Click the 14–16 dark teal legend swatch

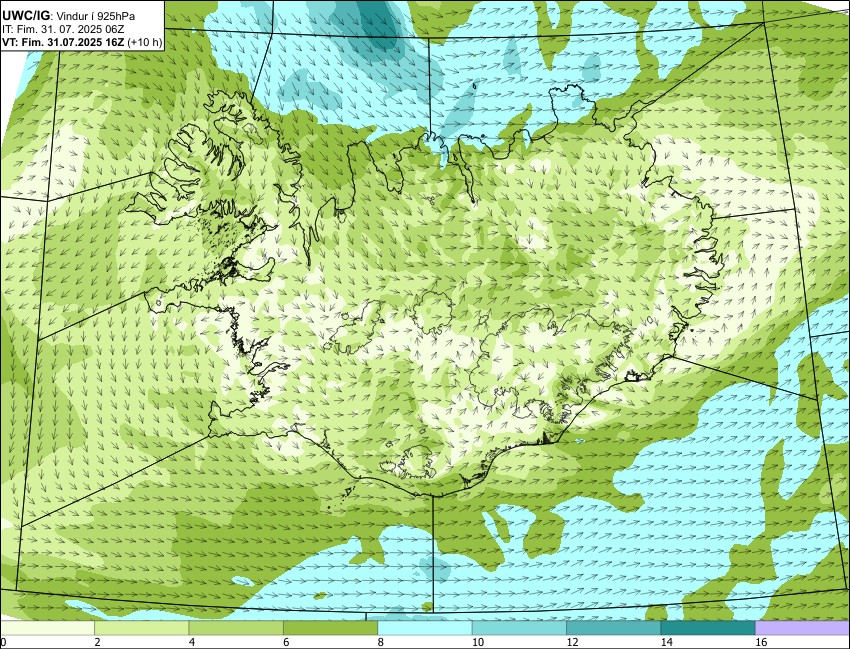click(707, 628)
